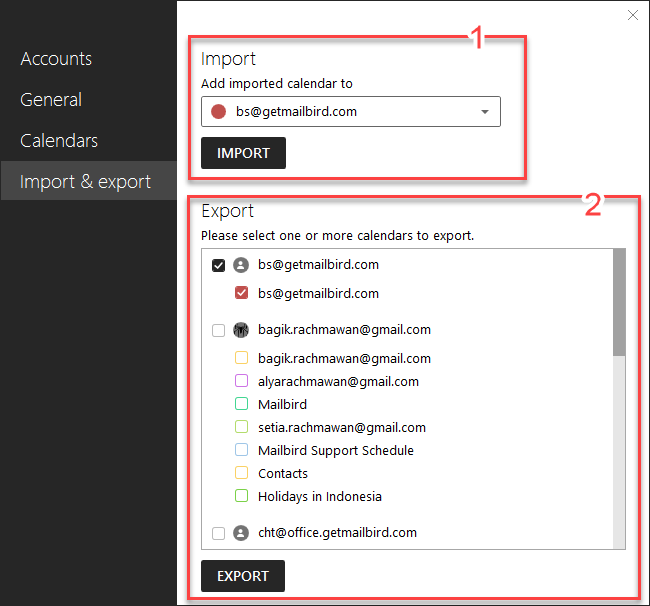The width and height of the screenshot is (650, 606).
Task: Click the IMPORT button
Action: click(x=243, y=153)
